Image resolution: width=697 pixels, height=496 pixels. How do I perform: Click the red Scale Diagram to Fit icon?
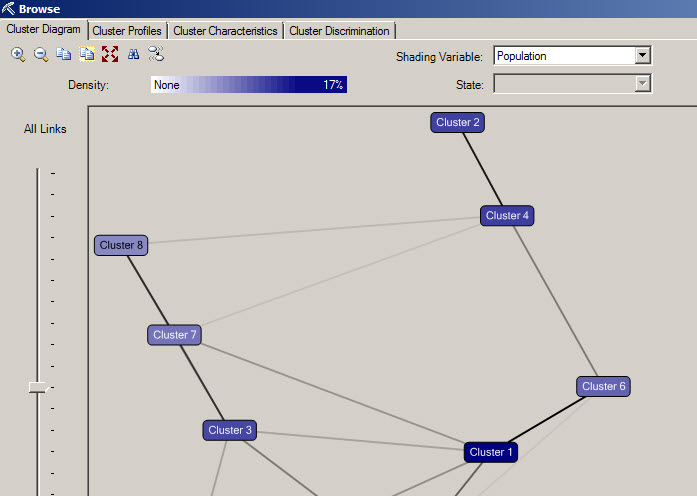click(x=110, y=54)
